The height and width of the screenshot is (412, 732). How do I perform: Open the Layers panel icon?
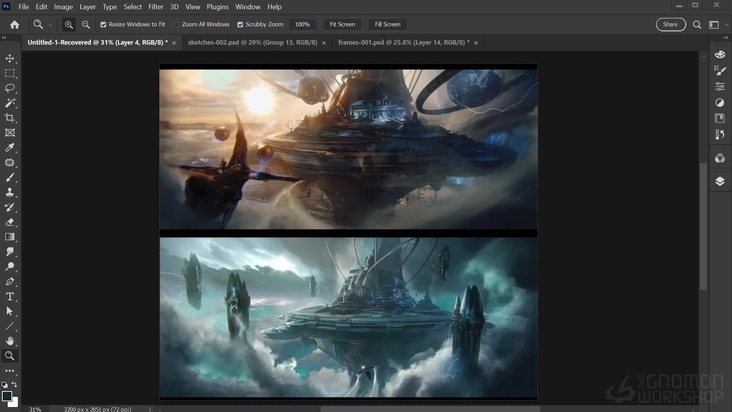coord(720,181)
